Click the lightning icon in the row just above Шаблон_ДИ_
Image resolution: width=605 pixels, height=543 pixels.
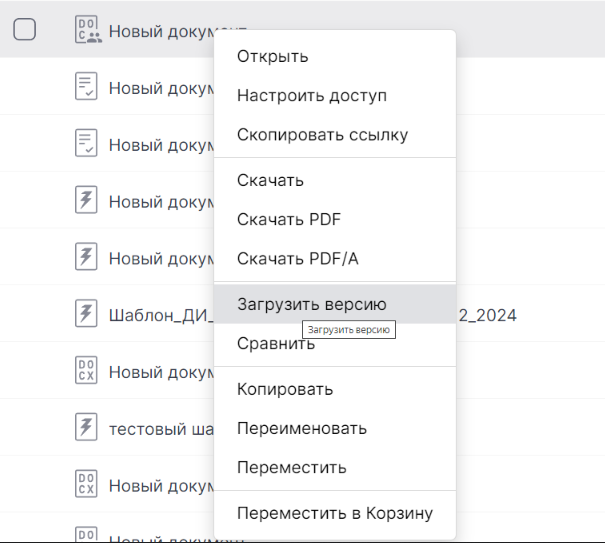86,257
